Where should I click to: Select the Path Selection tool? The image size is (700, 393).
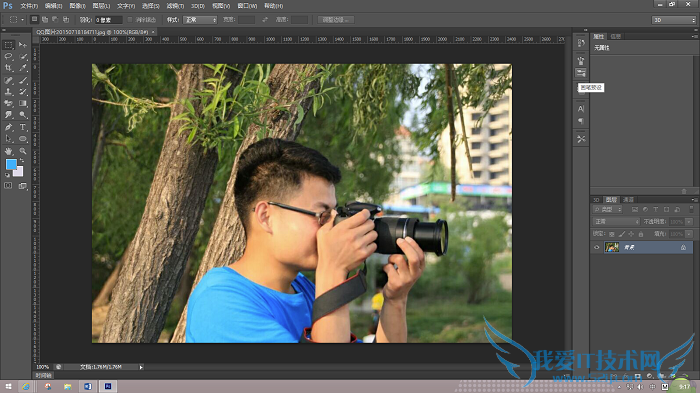point(8,139)
